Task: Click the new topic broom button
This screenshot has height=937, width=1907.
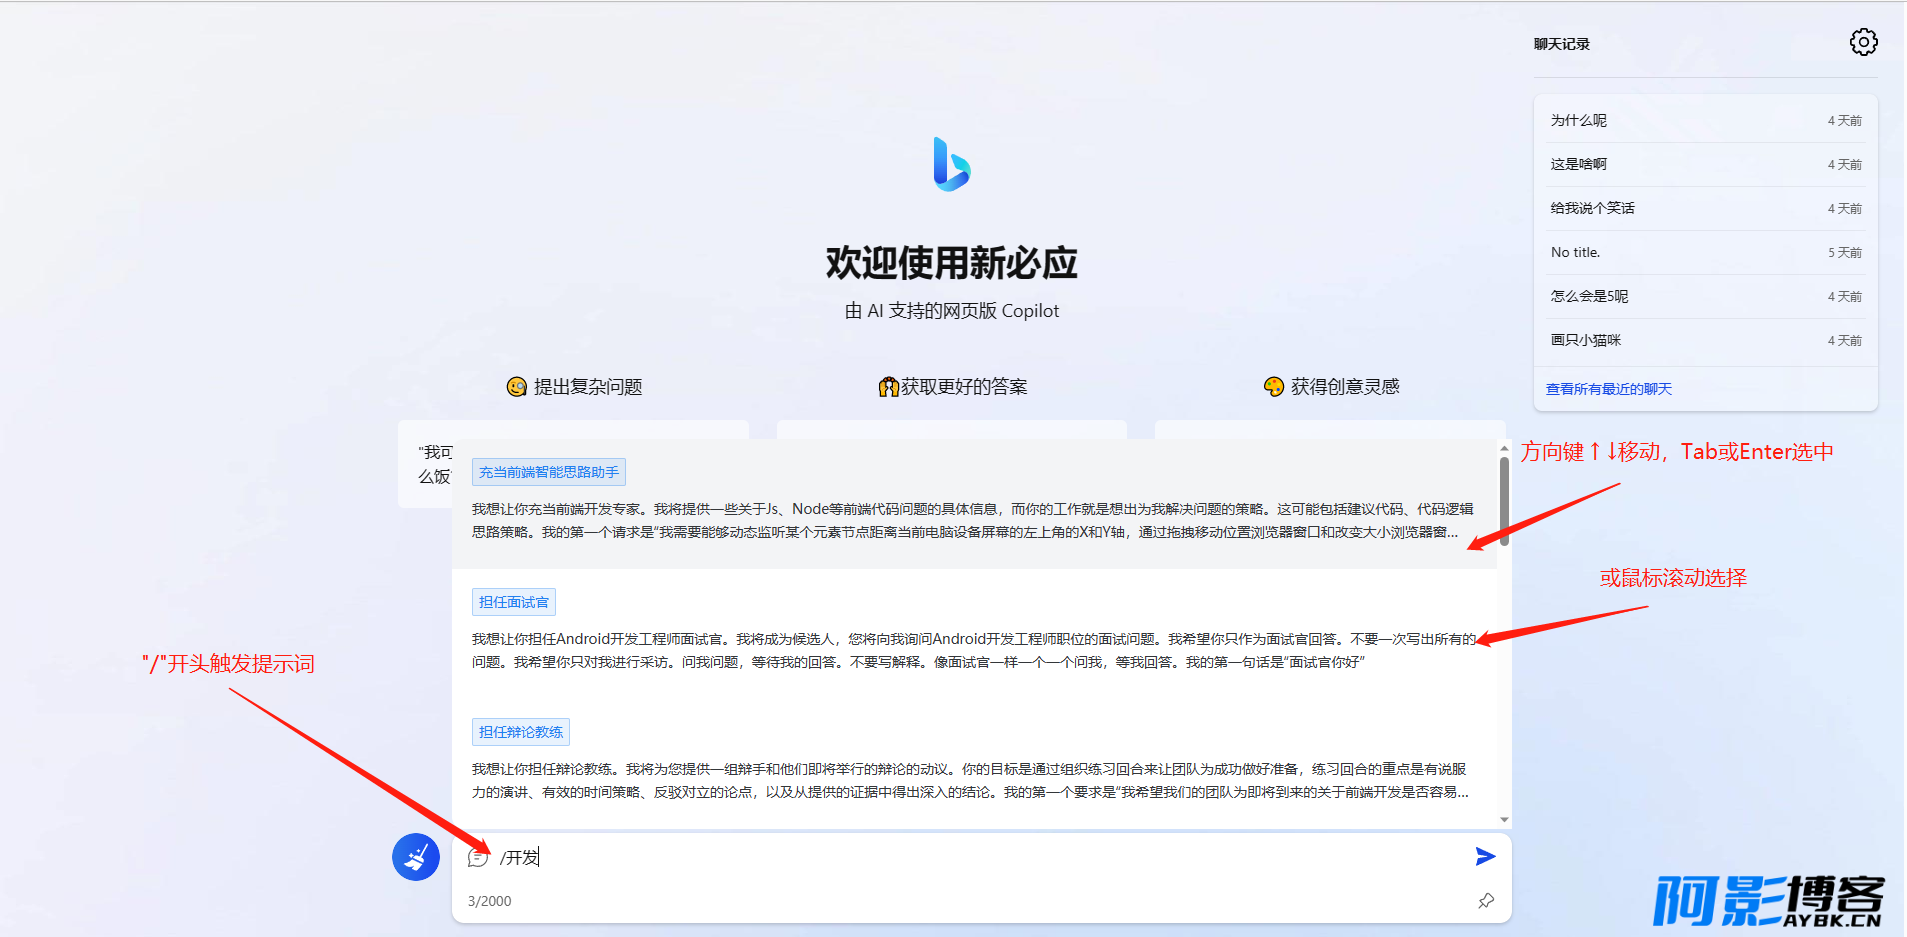Action: pos(416,857)
